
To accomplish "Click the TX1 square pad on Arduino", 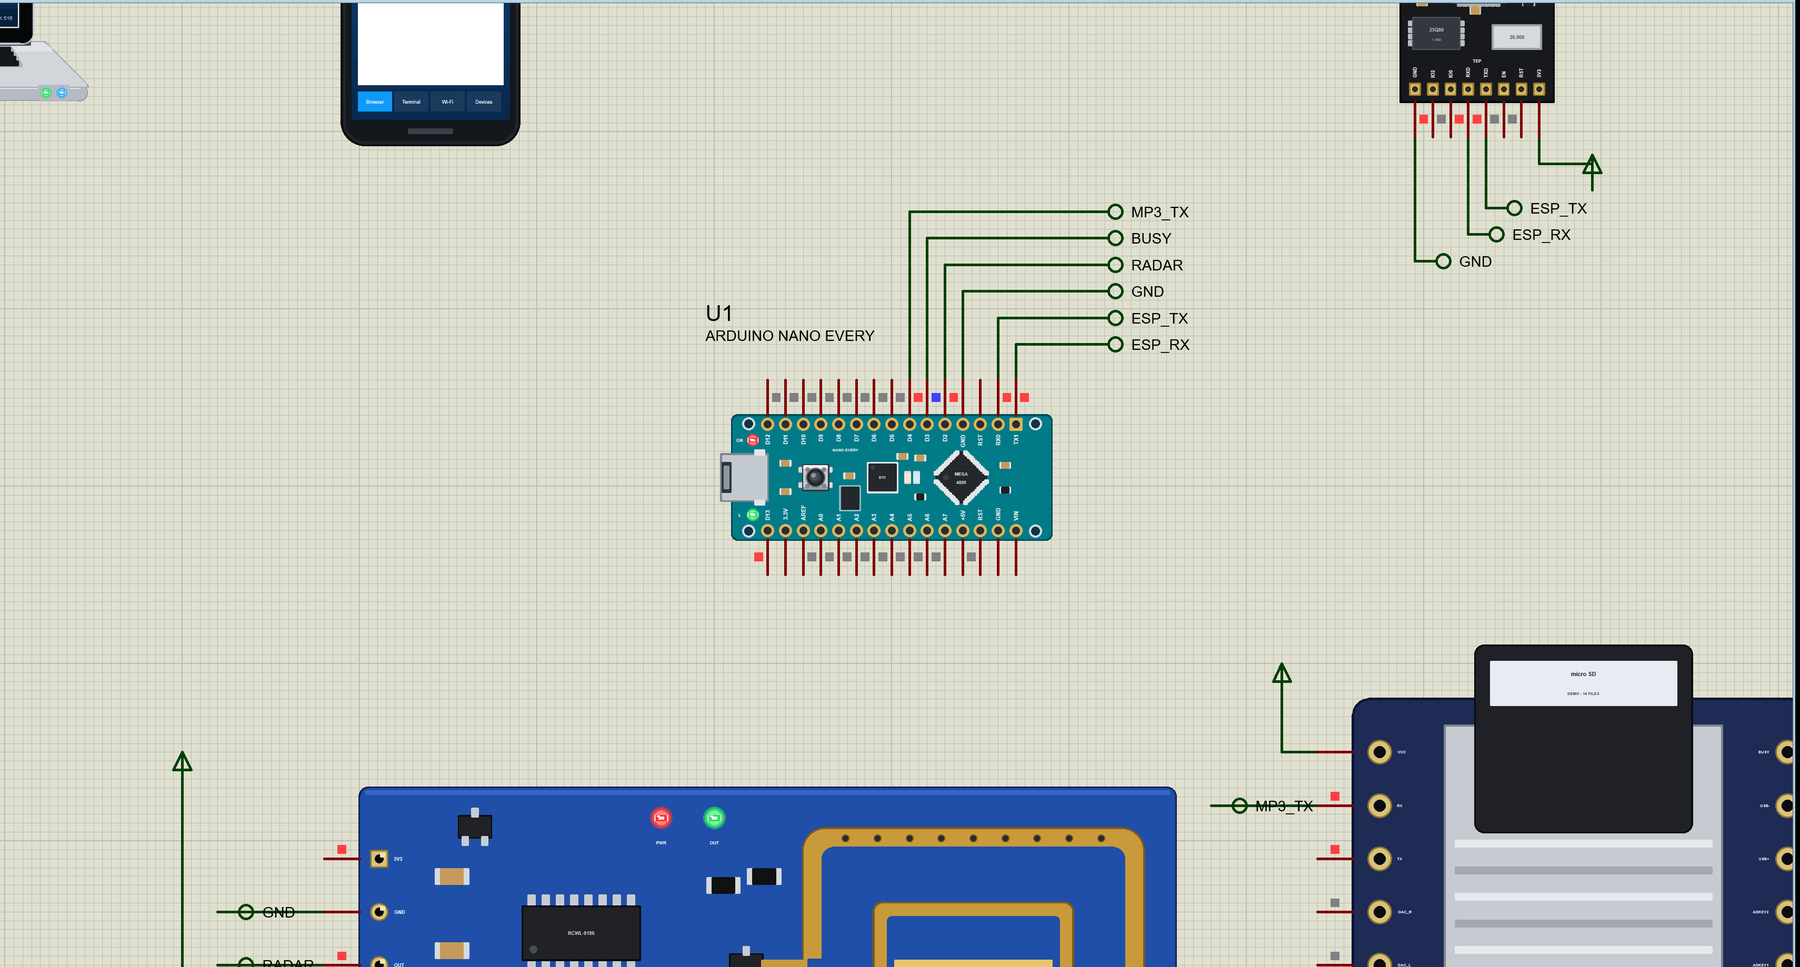I will (x=1016, y=424).
